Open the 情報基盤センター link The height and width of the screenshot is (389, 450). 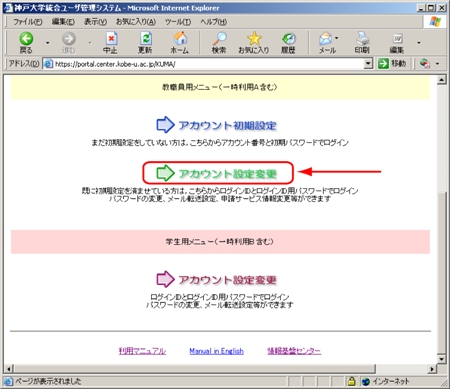[x=294, y=351]
